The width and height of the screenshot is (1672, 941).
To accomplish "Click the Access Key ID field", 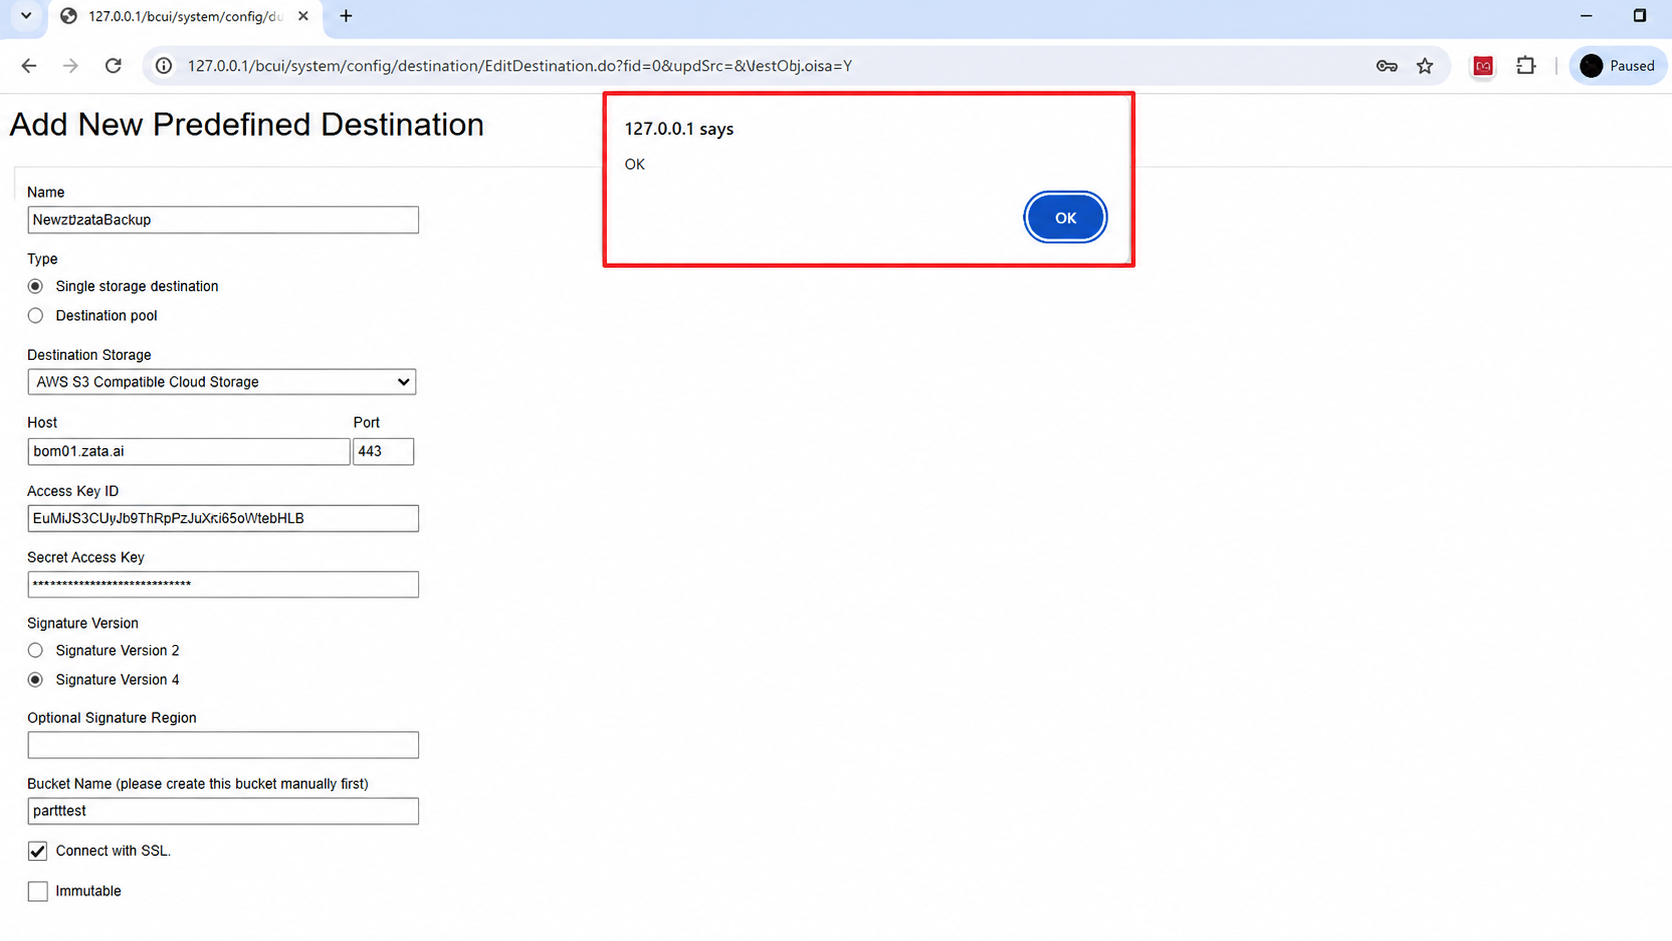I will pyautogui.click(x=223, y=518).
